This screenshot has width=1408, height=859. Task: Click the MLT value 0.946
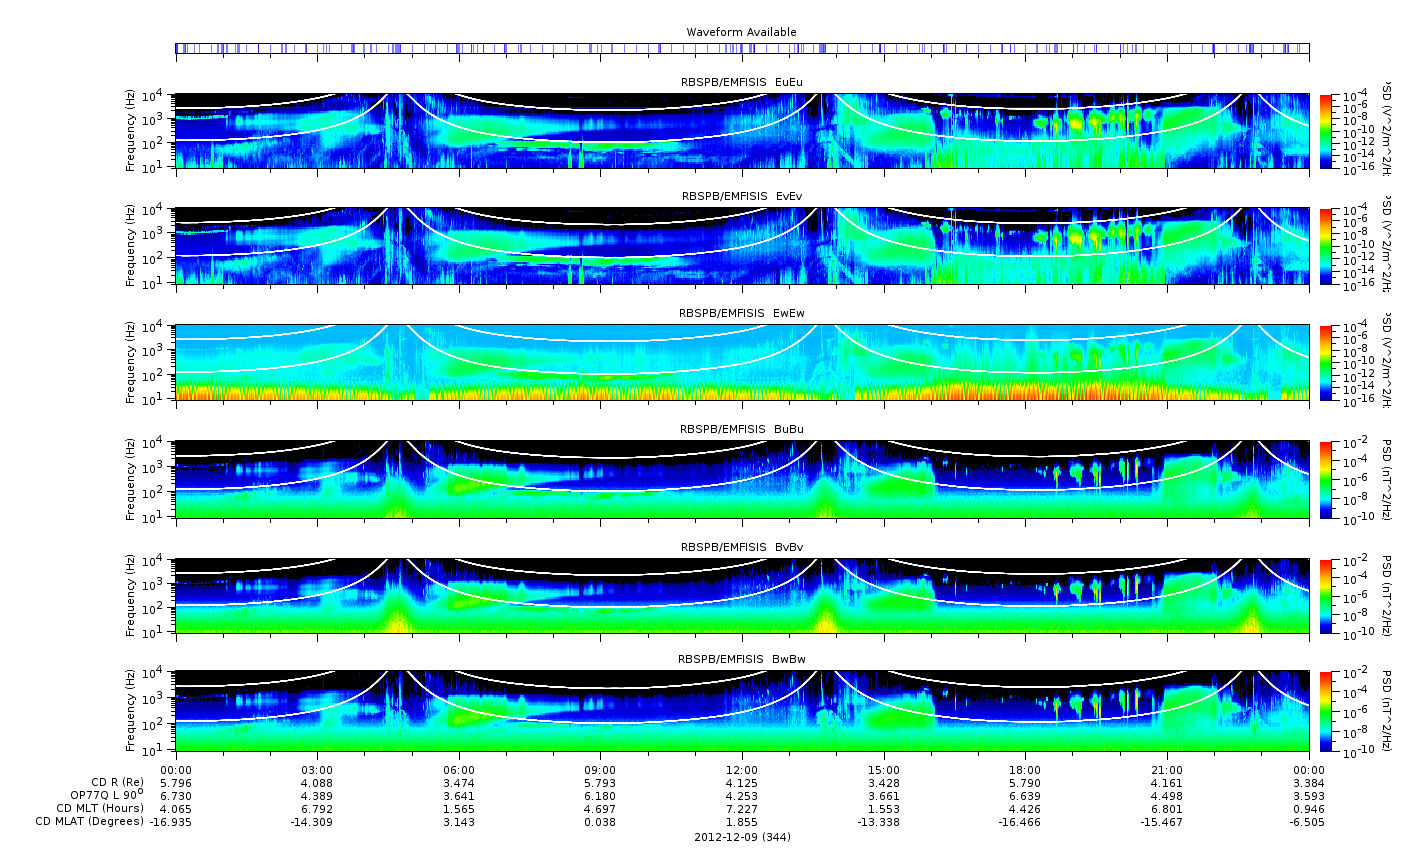(1309, 808)
